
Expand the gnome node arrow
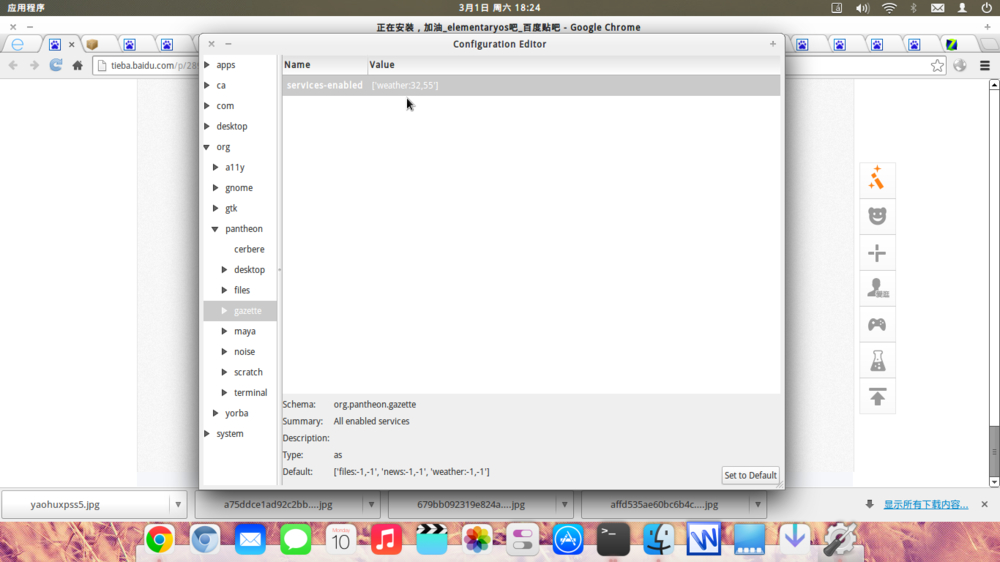coord(216,188)
